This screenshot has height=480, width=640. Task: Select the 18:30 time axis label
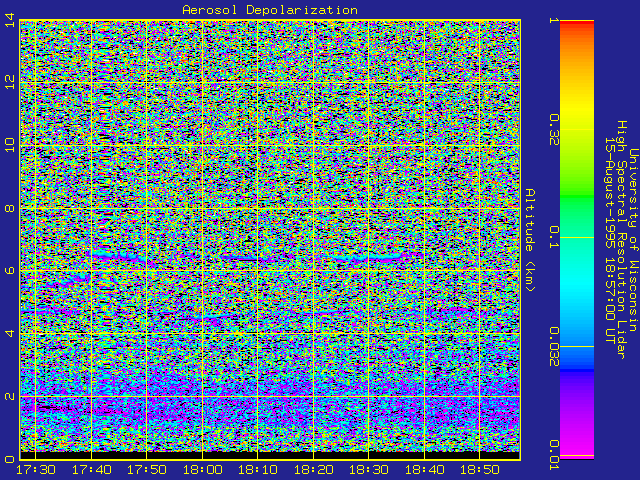click(x=369, y=470)
